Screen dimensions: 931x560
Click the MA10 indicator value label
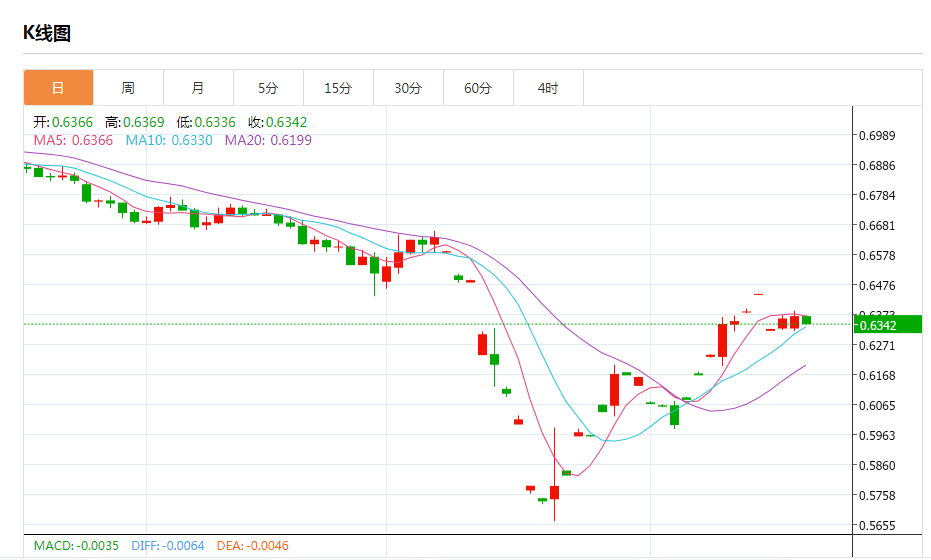(169, 140)
